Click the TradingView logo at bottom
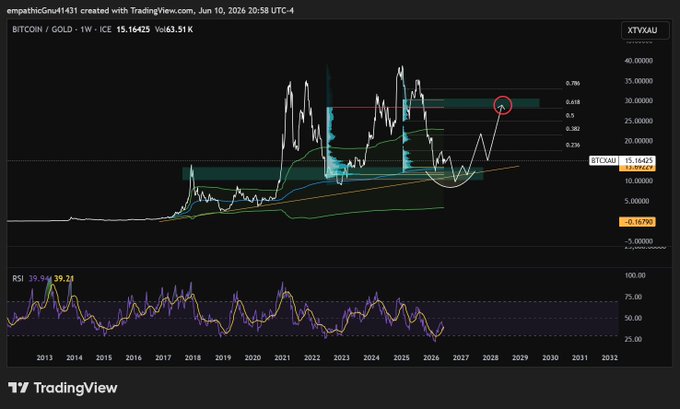 63,387
